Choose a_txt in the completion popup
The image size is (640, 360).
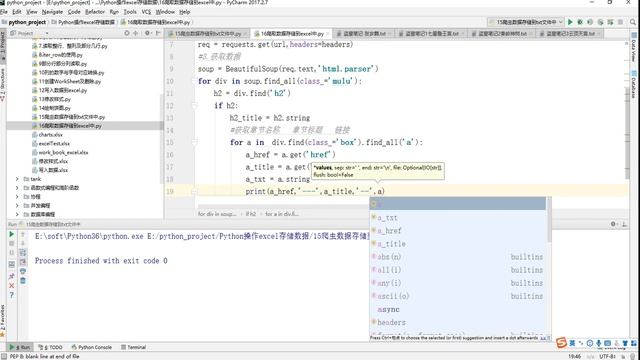(458, 218)
